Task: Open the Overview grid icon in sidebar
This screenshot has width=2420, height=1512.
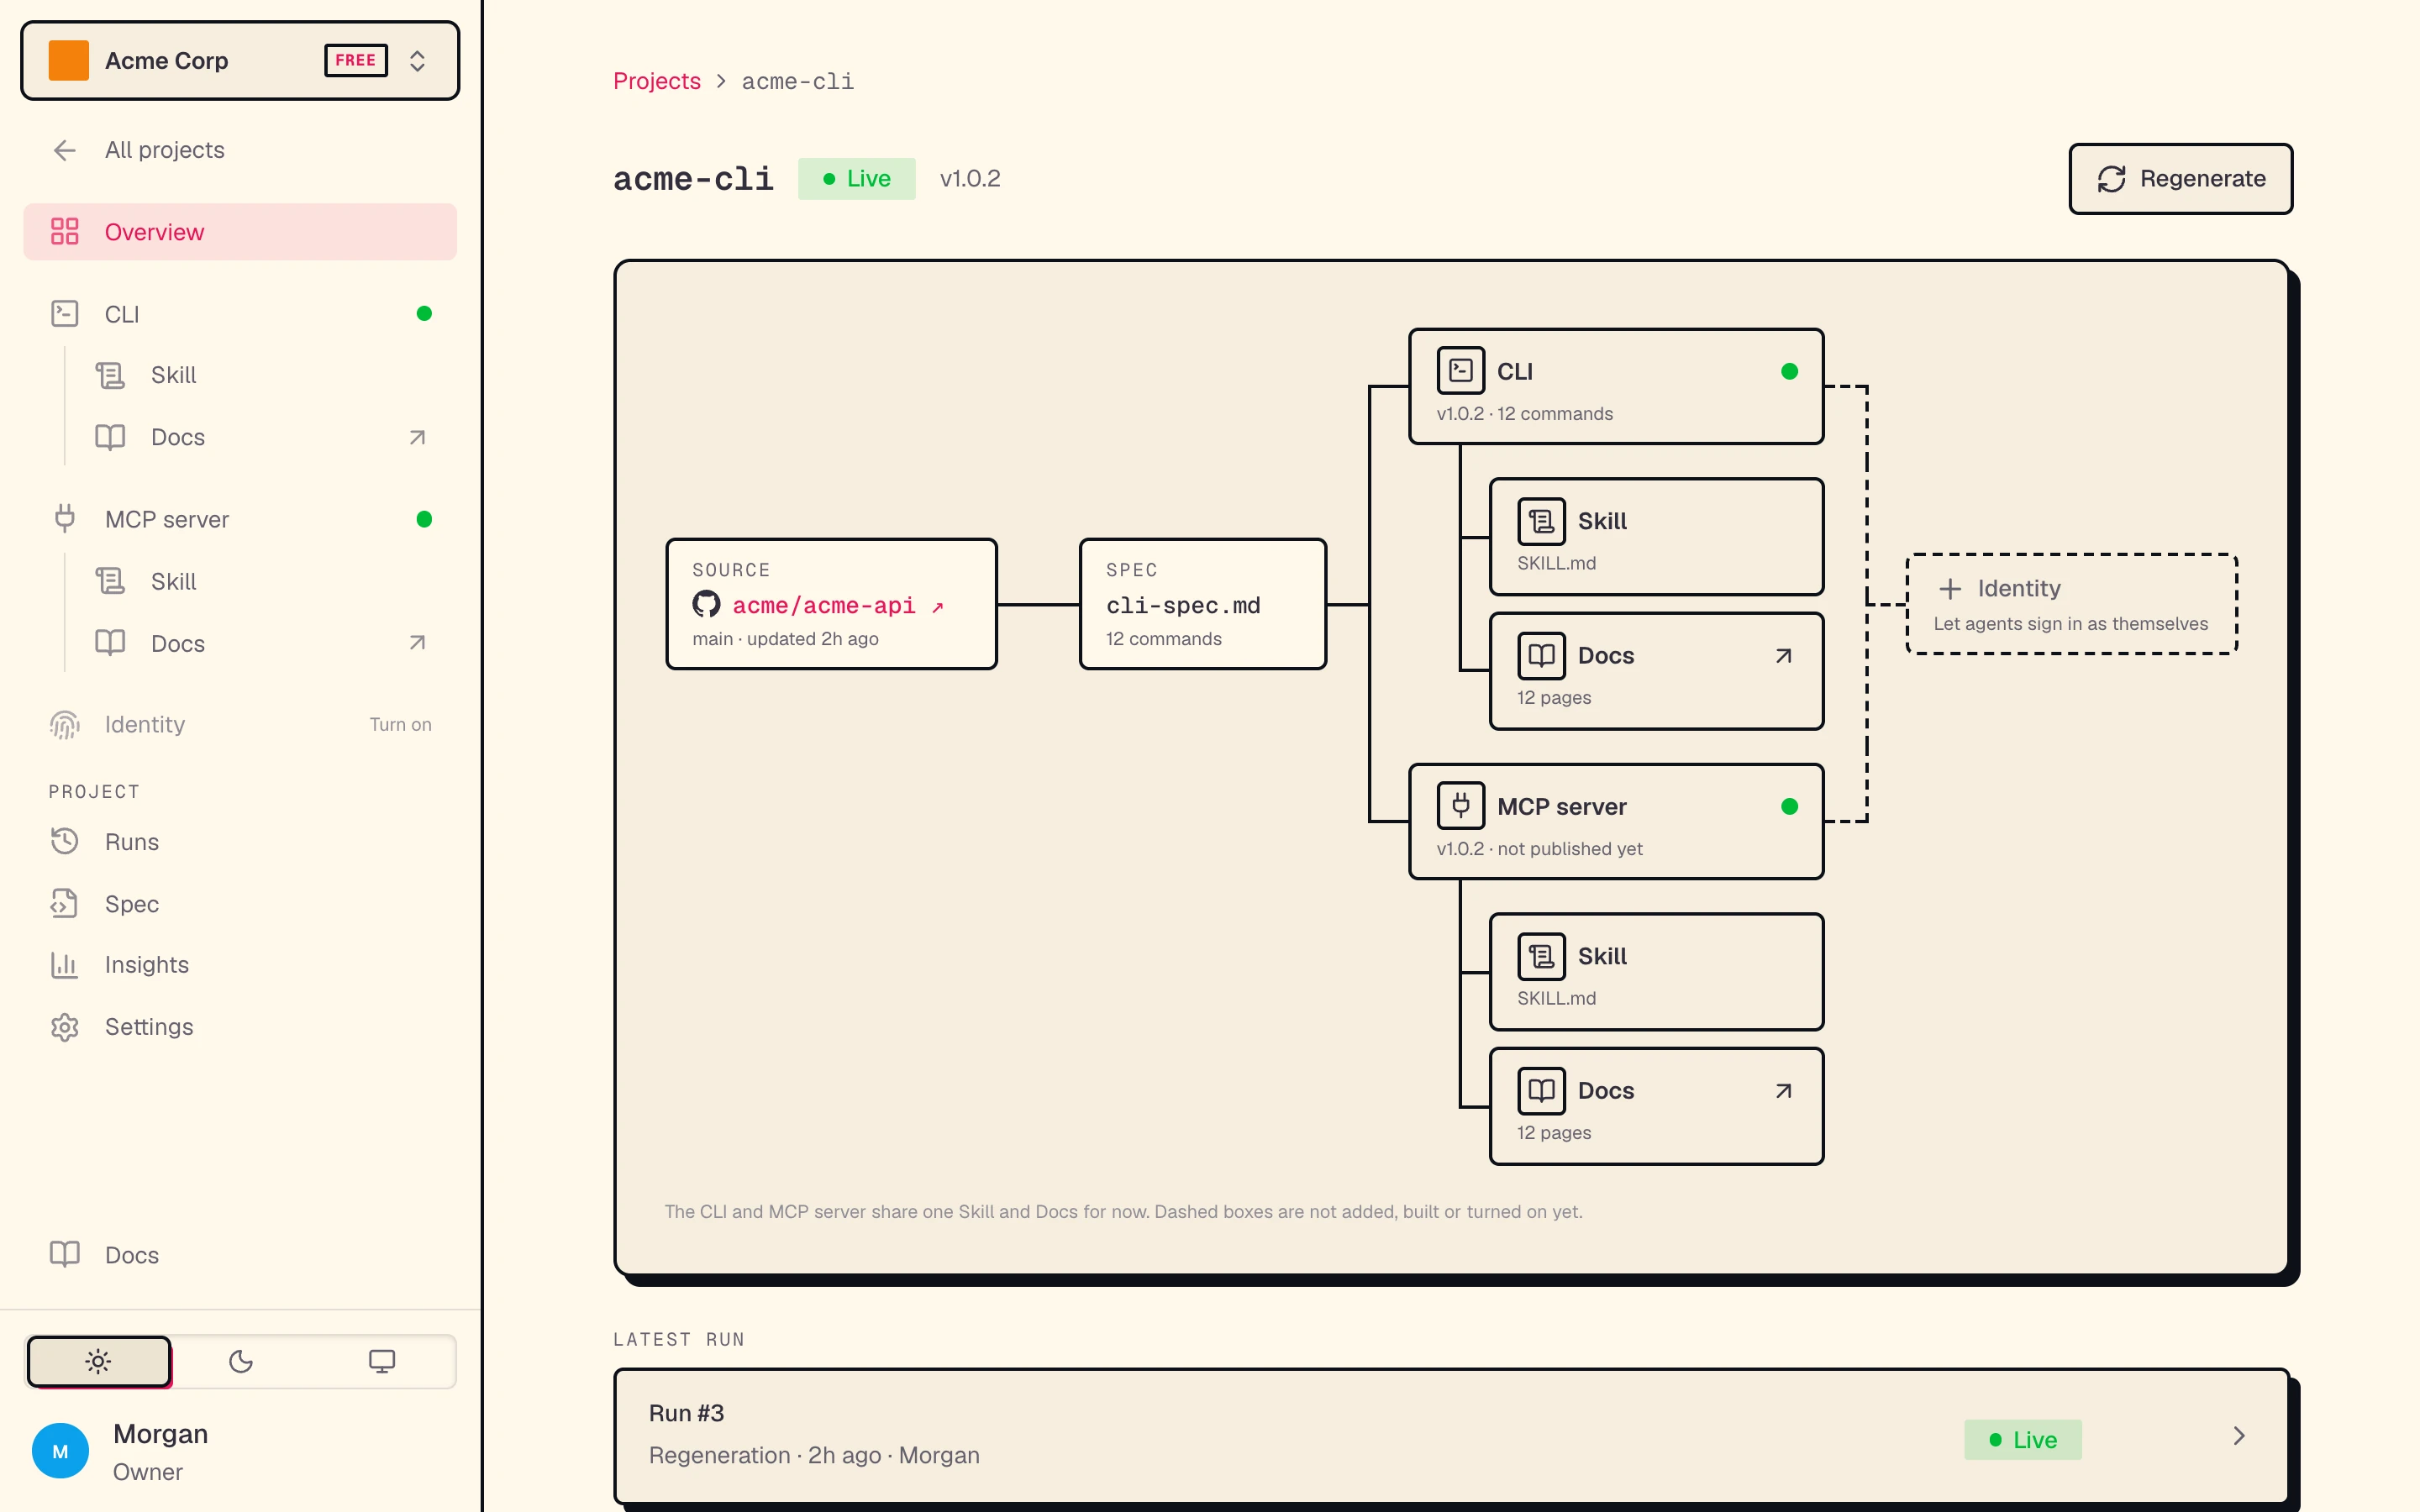Action: [65, 232]
